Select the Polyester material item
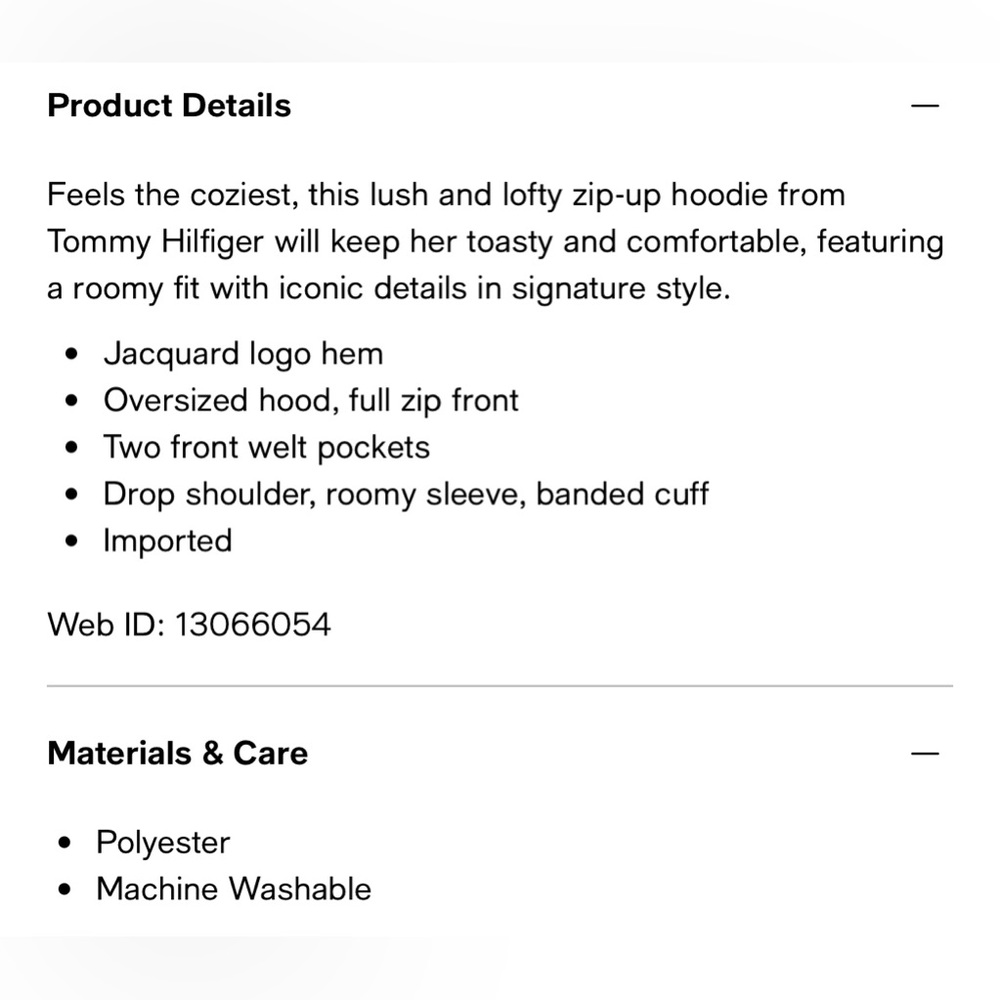This screenshot has height=1000, width=1000. (x=163, y=842)
